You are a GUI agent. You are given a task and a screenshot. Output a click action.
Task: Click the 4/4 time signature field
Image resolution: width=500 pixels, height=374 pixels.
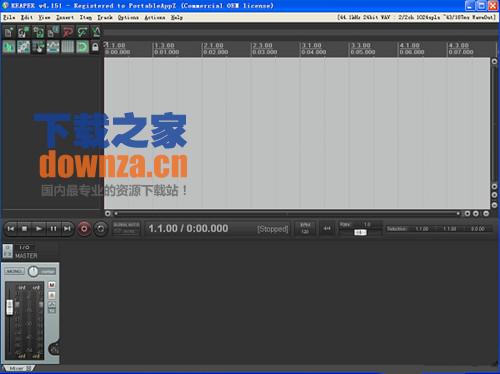pyautogui.click(x=327, y=228)
